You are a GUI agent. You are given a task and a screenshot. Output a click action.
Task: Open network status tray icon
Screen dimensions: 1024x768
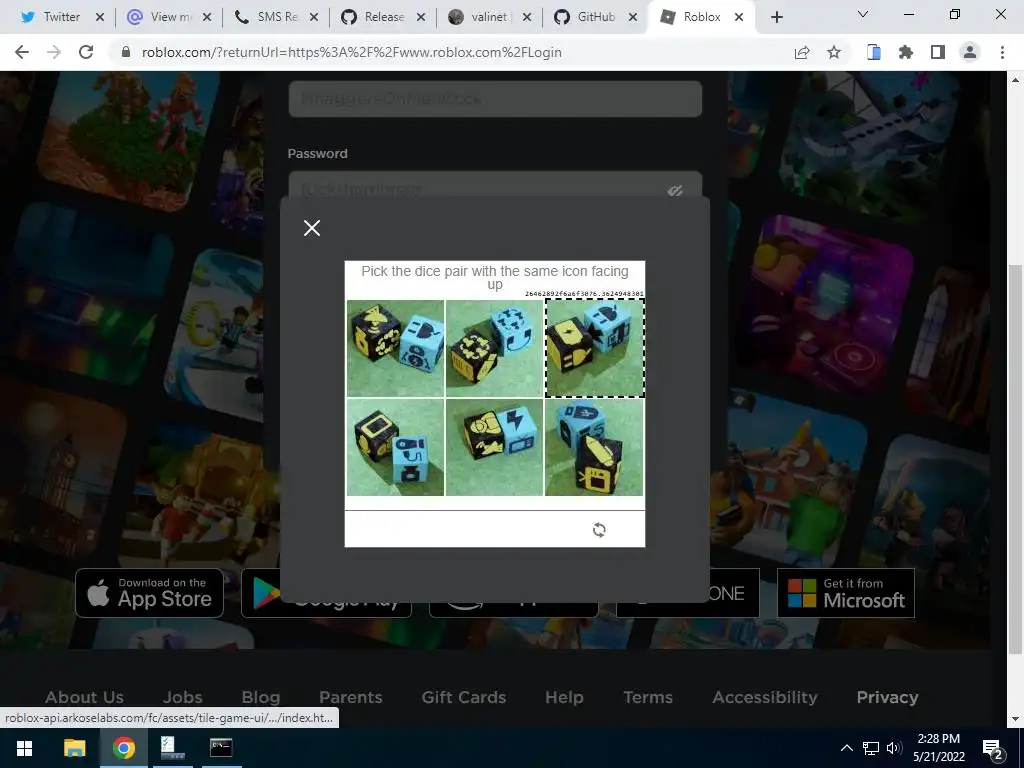pos(871,748)
